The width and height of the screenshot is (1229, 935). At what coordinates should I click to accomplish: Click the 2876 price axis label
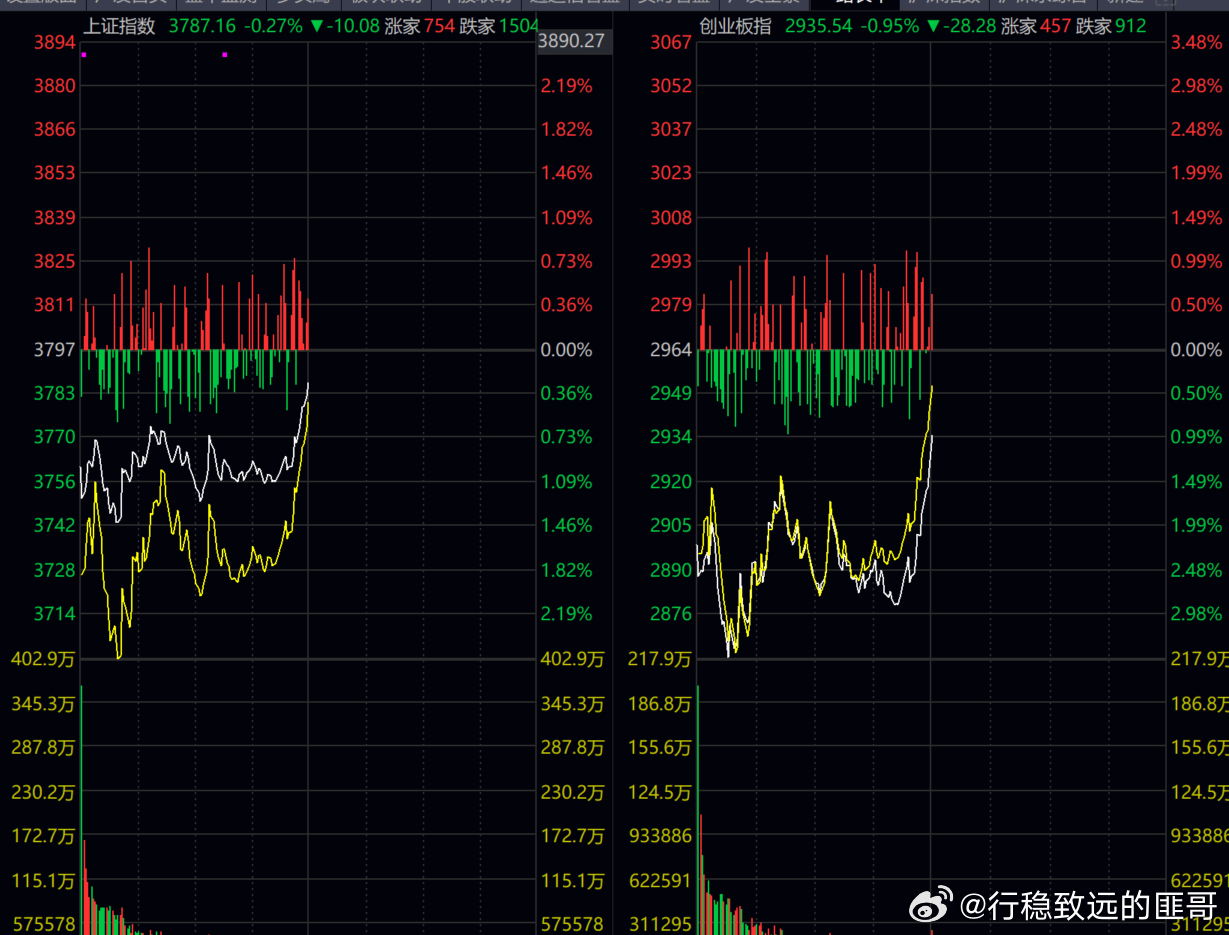671,614
